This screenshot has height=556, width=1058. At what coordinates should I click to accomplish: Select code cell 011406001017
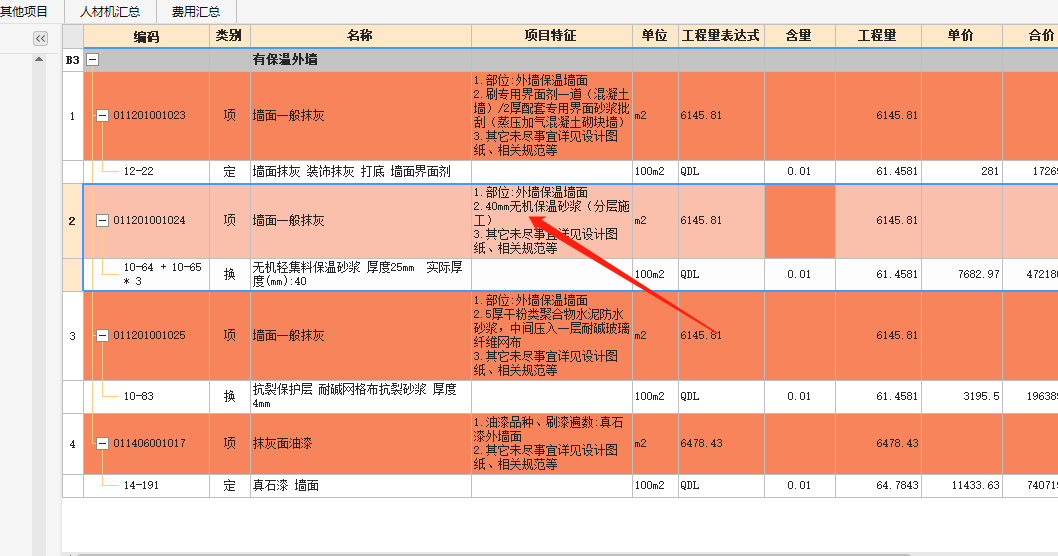pos(149,443)
